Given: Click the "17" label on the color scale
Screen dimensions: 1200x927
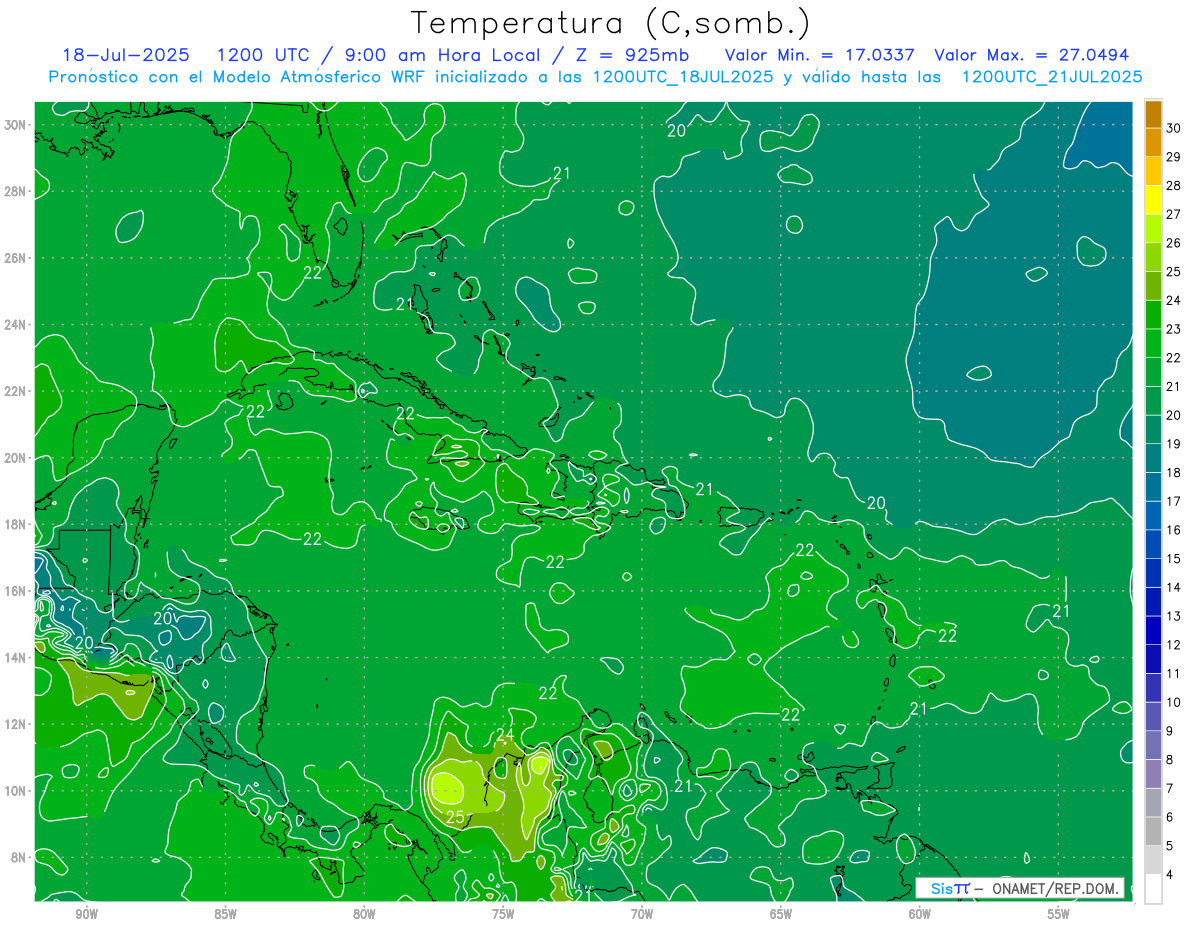Looking at the screenshot, I should pos(1174,501).
